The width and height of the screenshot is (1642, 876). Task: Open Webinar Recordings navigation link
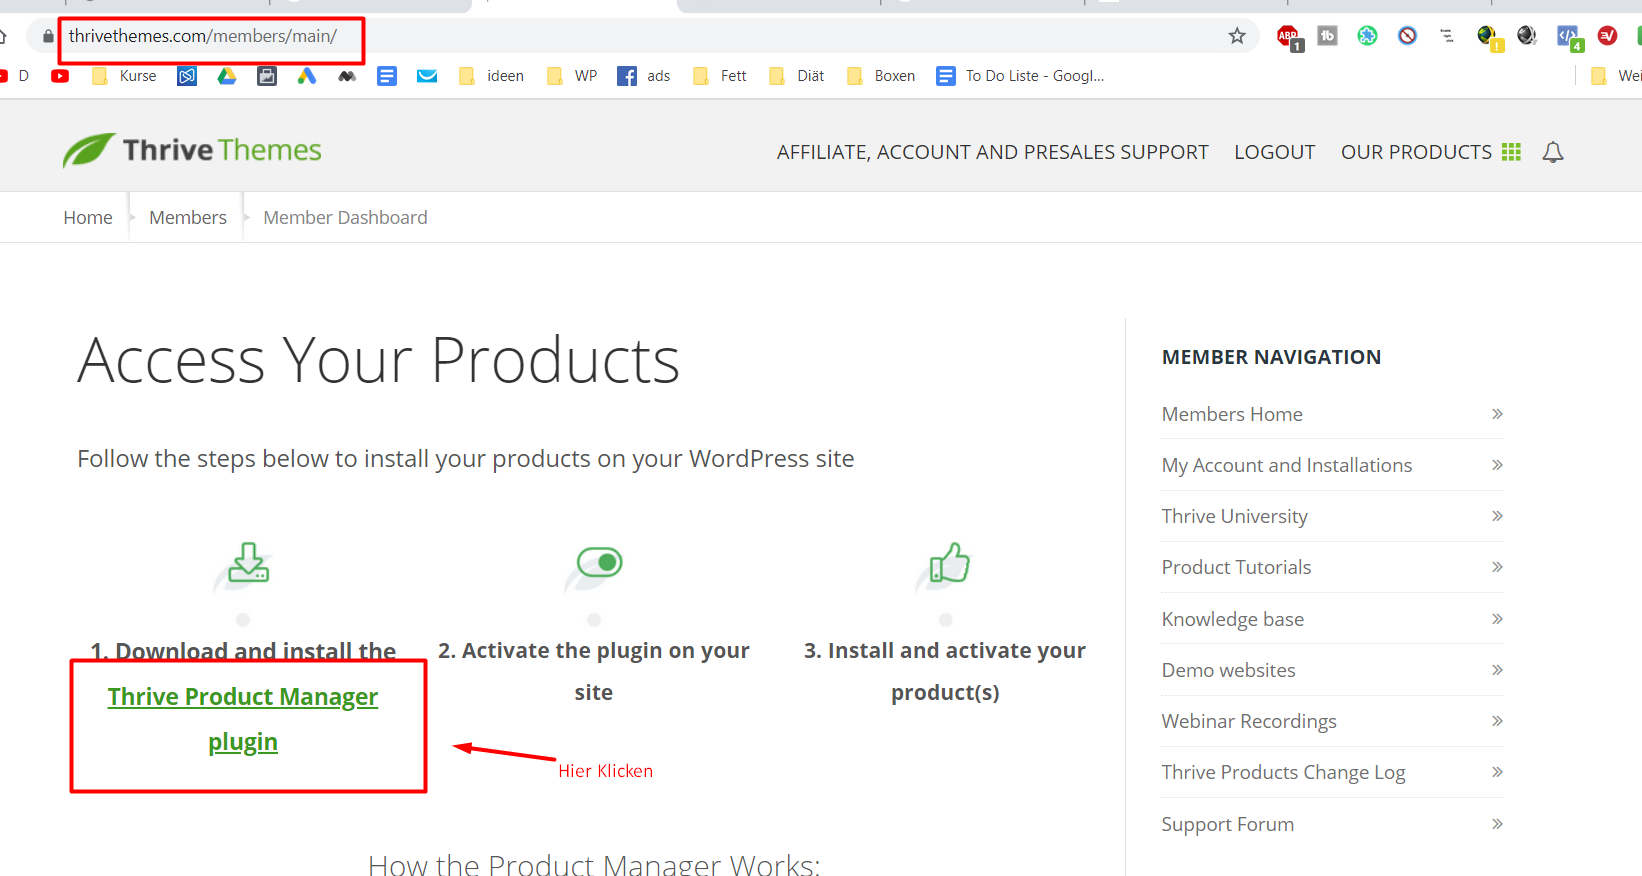click(1332, 721)
